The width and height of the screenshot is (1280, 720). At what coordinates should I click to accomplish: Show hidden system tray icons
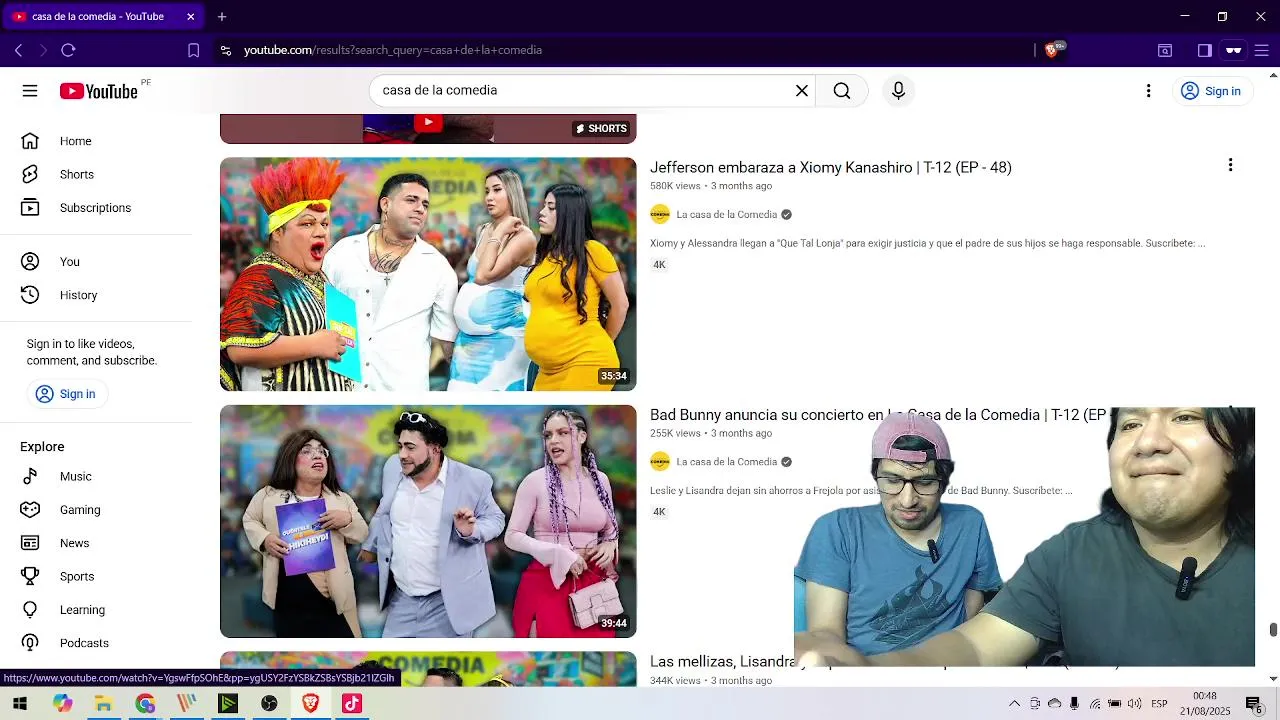point(1014,704)
